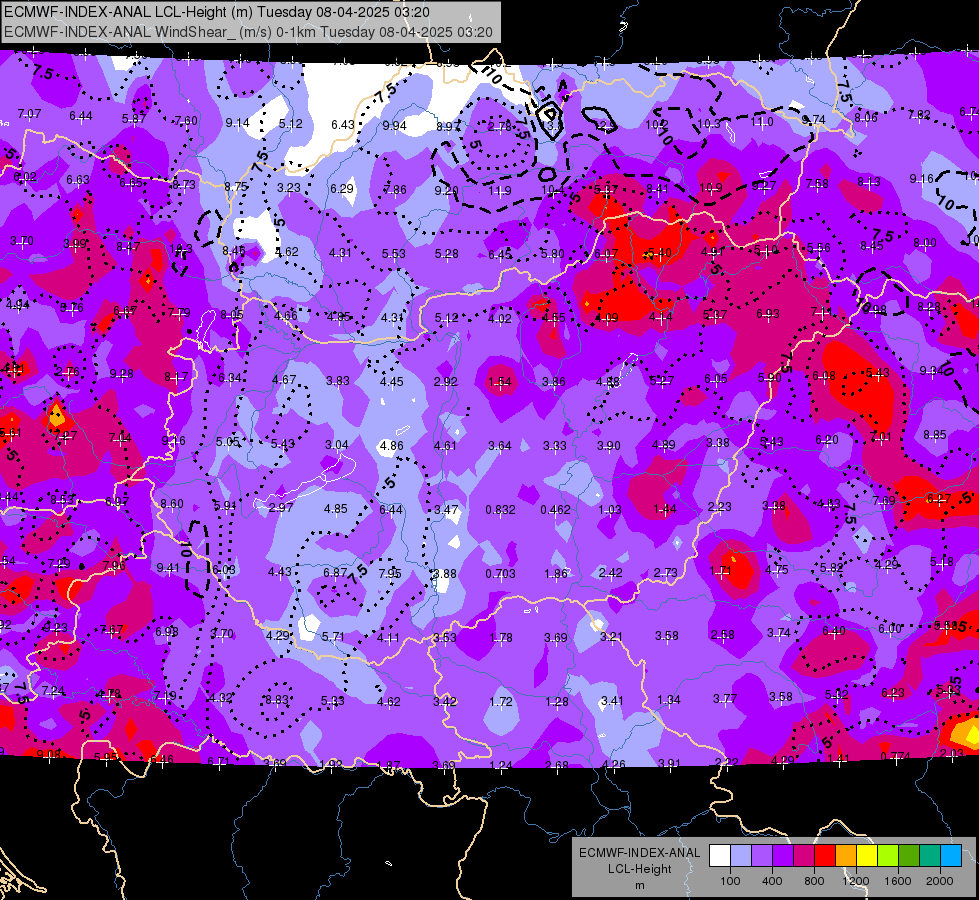The width and height of the screenshot is (979, 900).
Task: Click the 6.44 value near the lake
Action: [391, 510]
